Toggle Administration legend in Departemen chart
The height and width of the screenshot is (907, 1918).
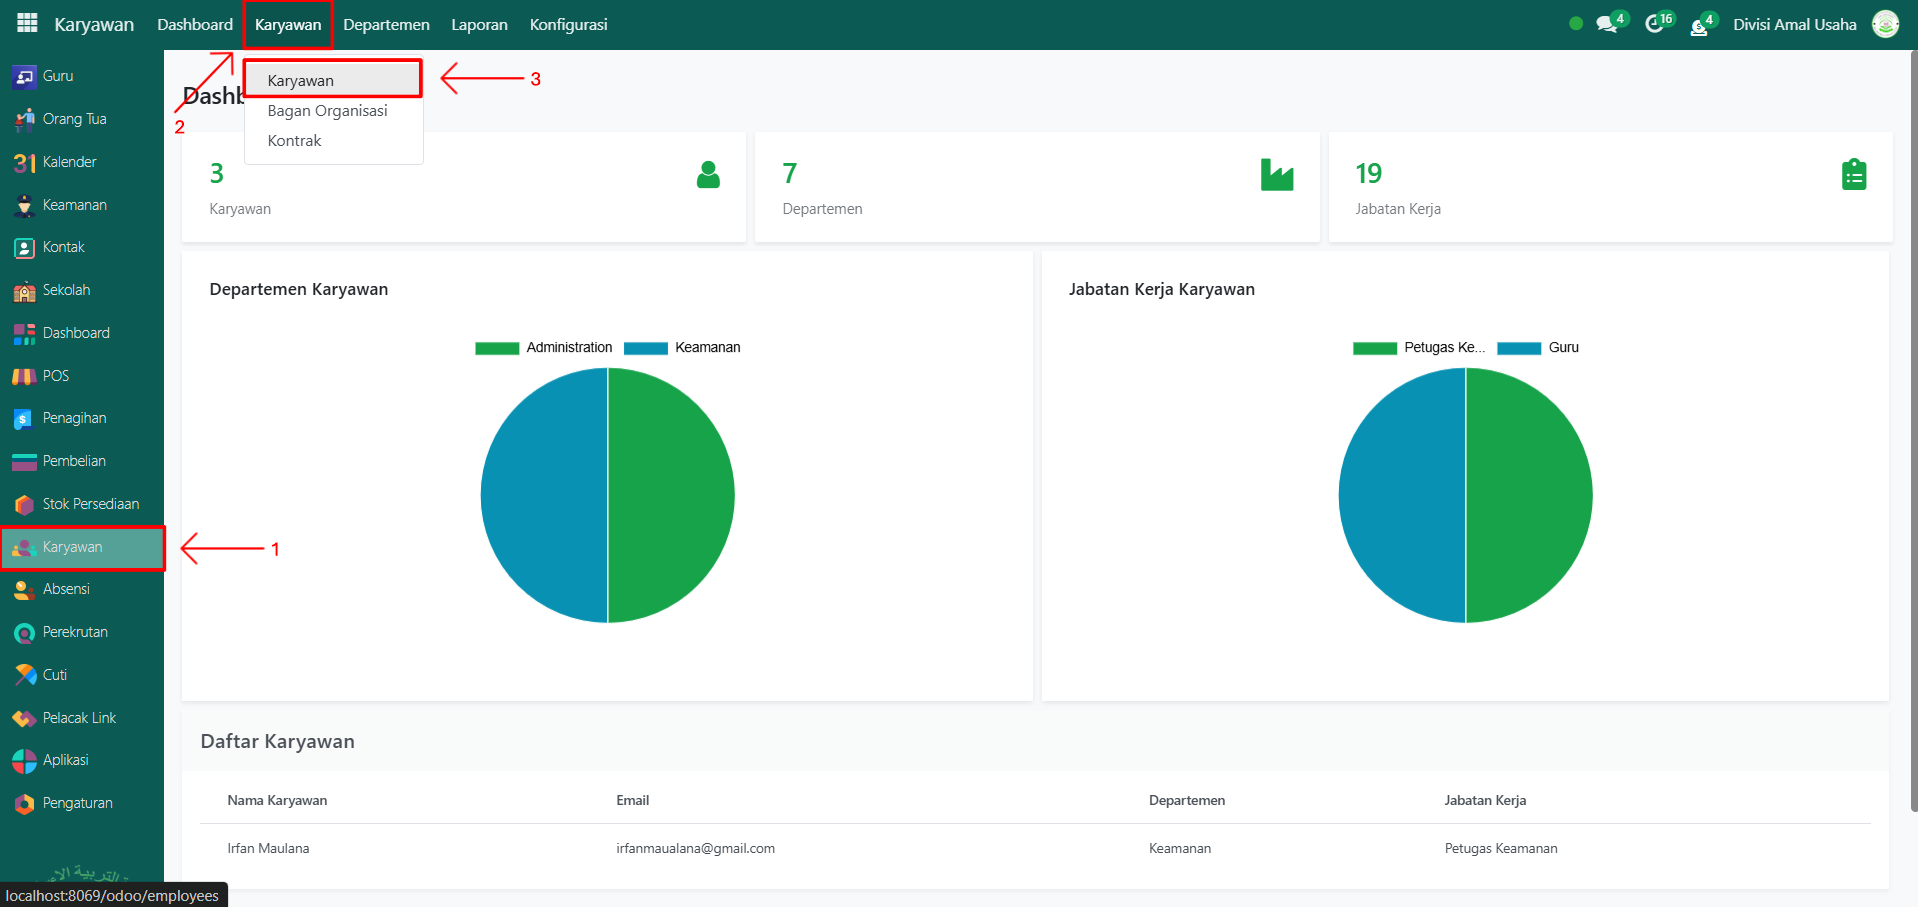pos(544,348)
